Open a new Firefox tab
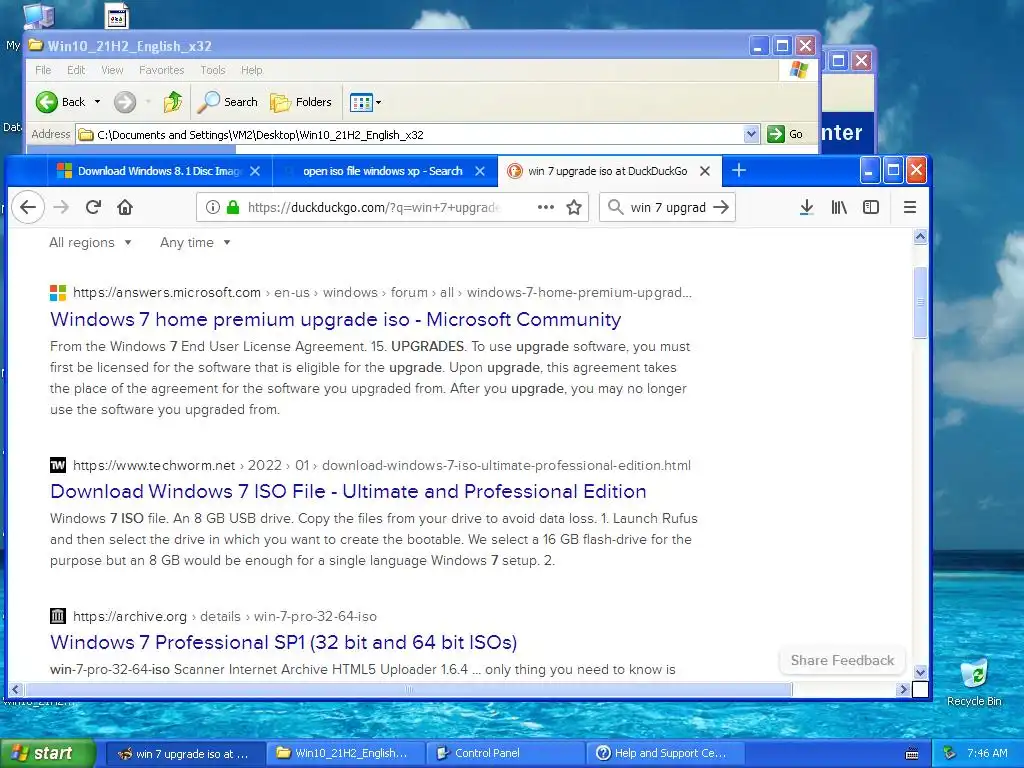 739,170
